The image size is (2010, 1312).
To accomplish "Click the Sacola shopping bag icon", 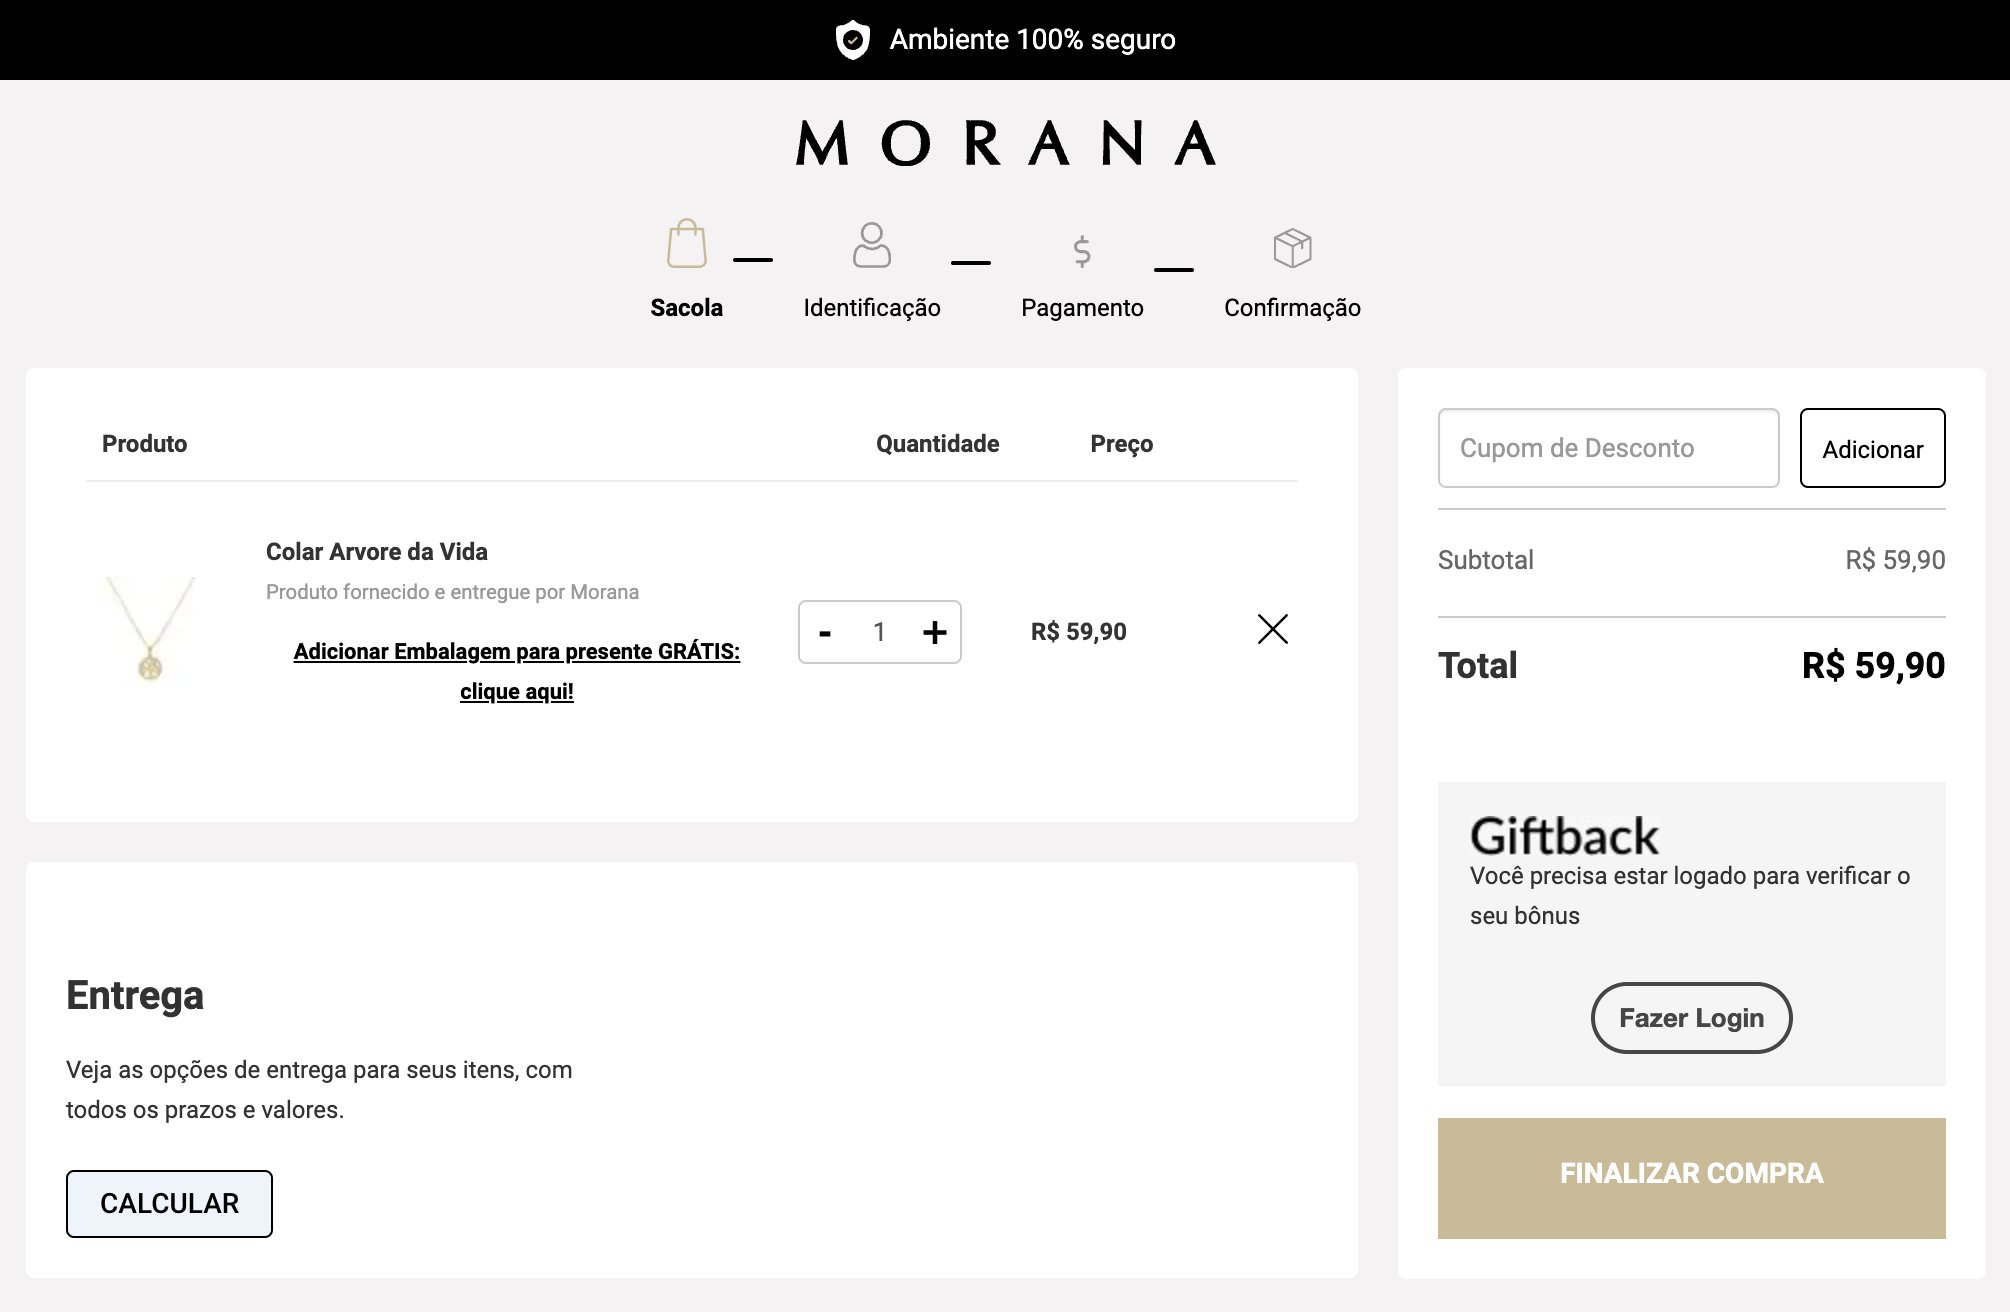I will pyautogui.click(x=687, y=243).
